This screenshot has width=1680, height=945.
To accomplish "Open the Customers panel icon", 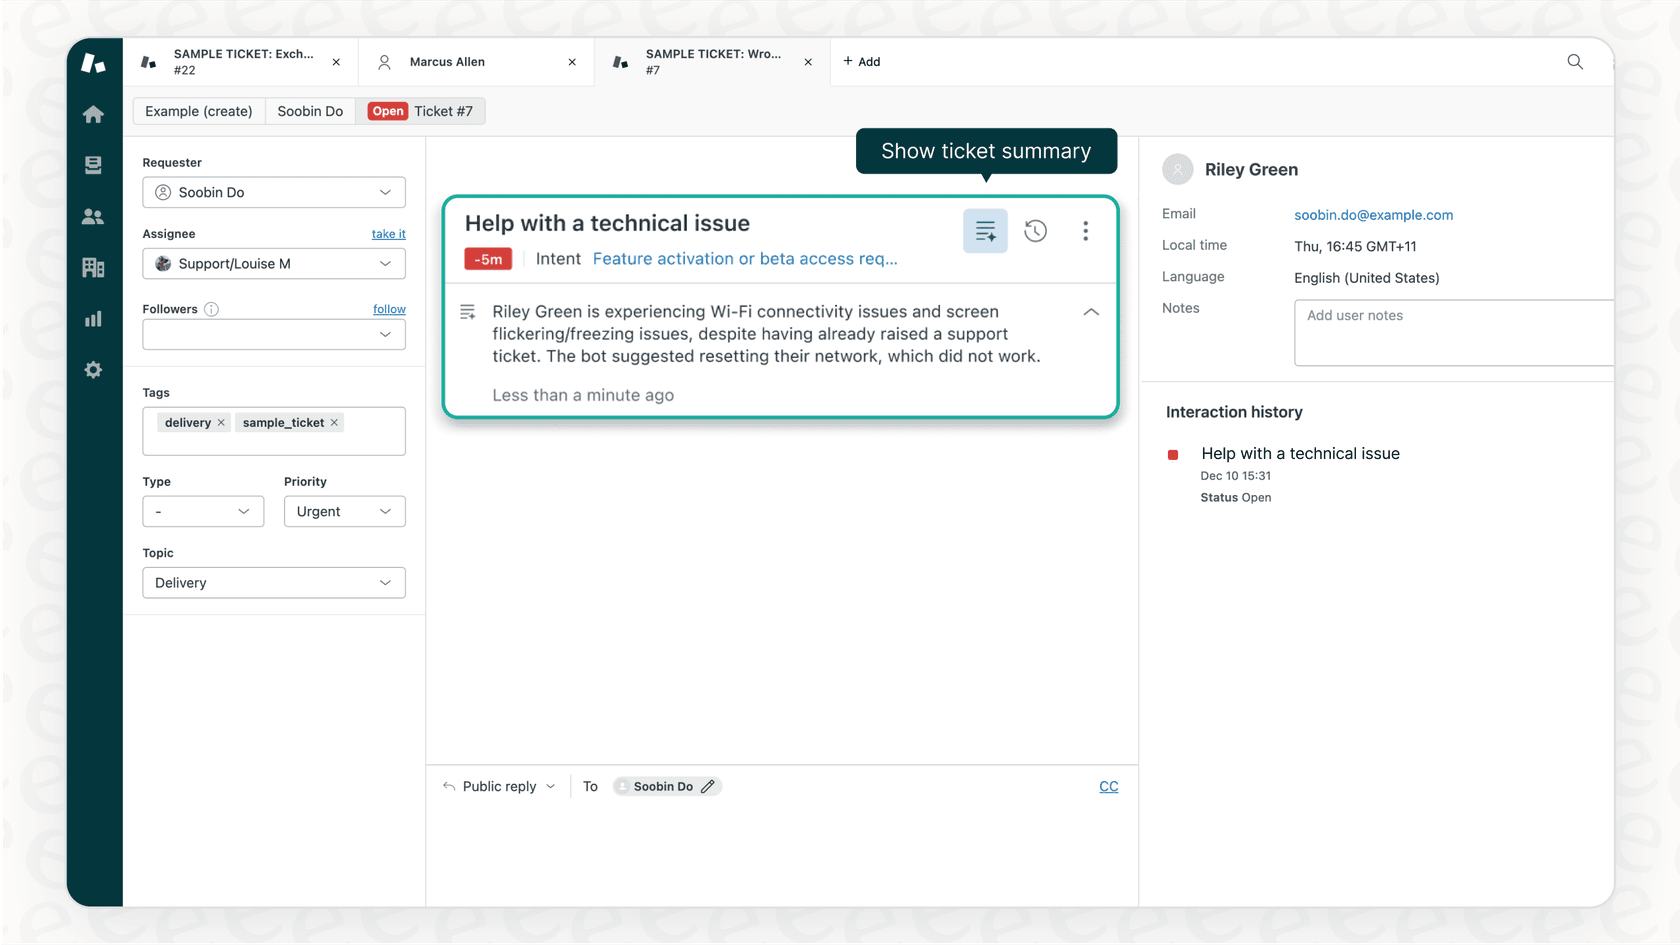I will point(93,216).
